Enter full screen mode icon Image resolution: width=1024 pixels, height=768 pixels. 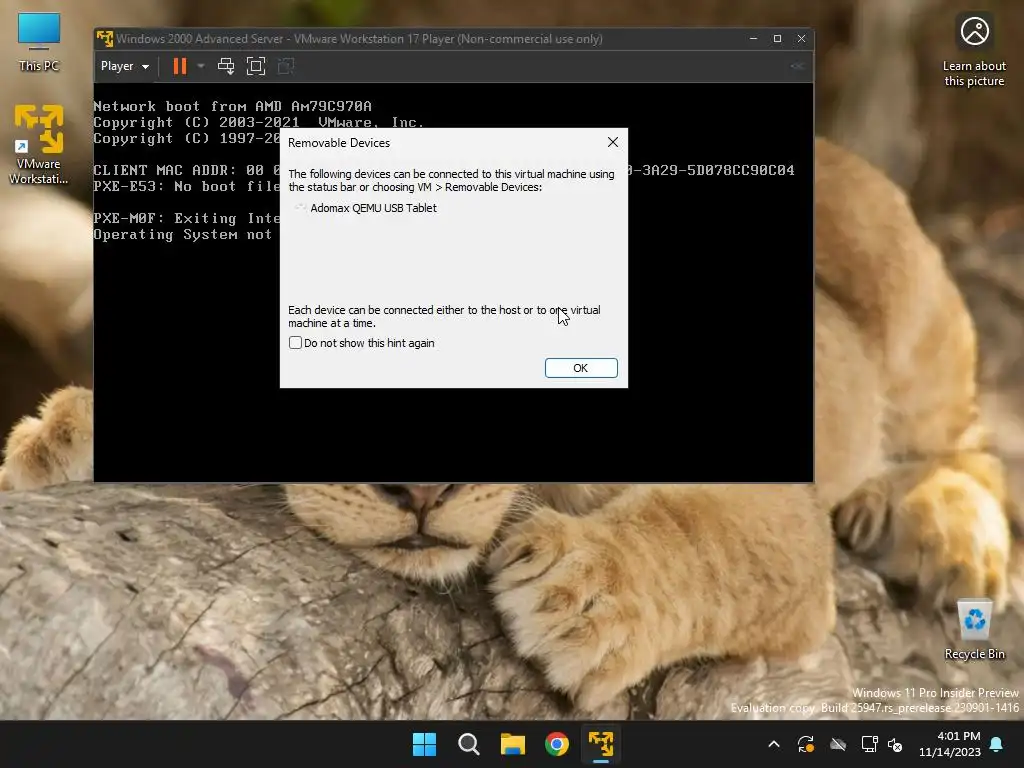point(256,66)
